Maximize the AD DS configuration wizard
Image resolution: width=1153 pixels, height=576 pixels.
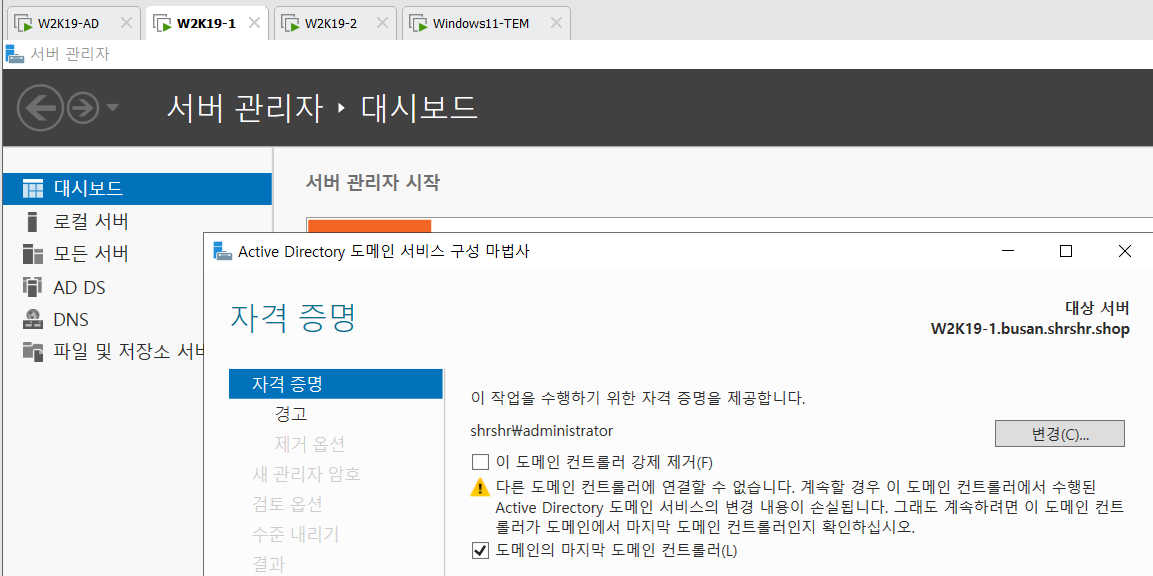coord(1065,251)
